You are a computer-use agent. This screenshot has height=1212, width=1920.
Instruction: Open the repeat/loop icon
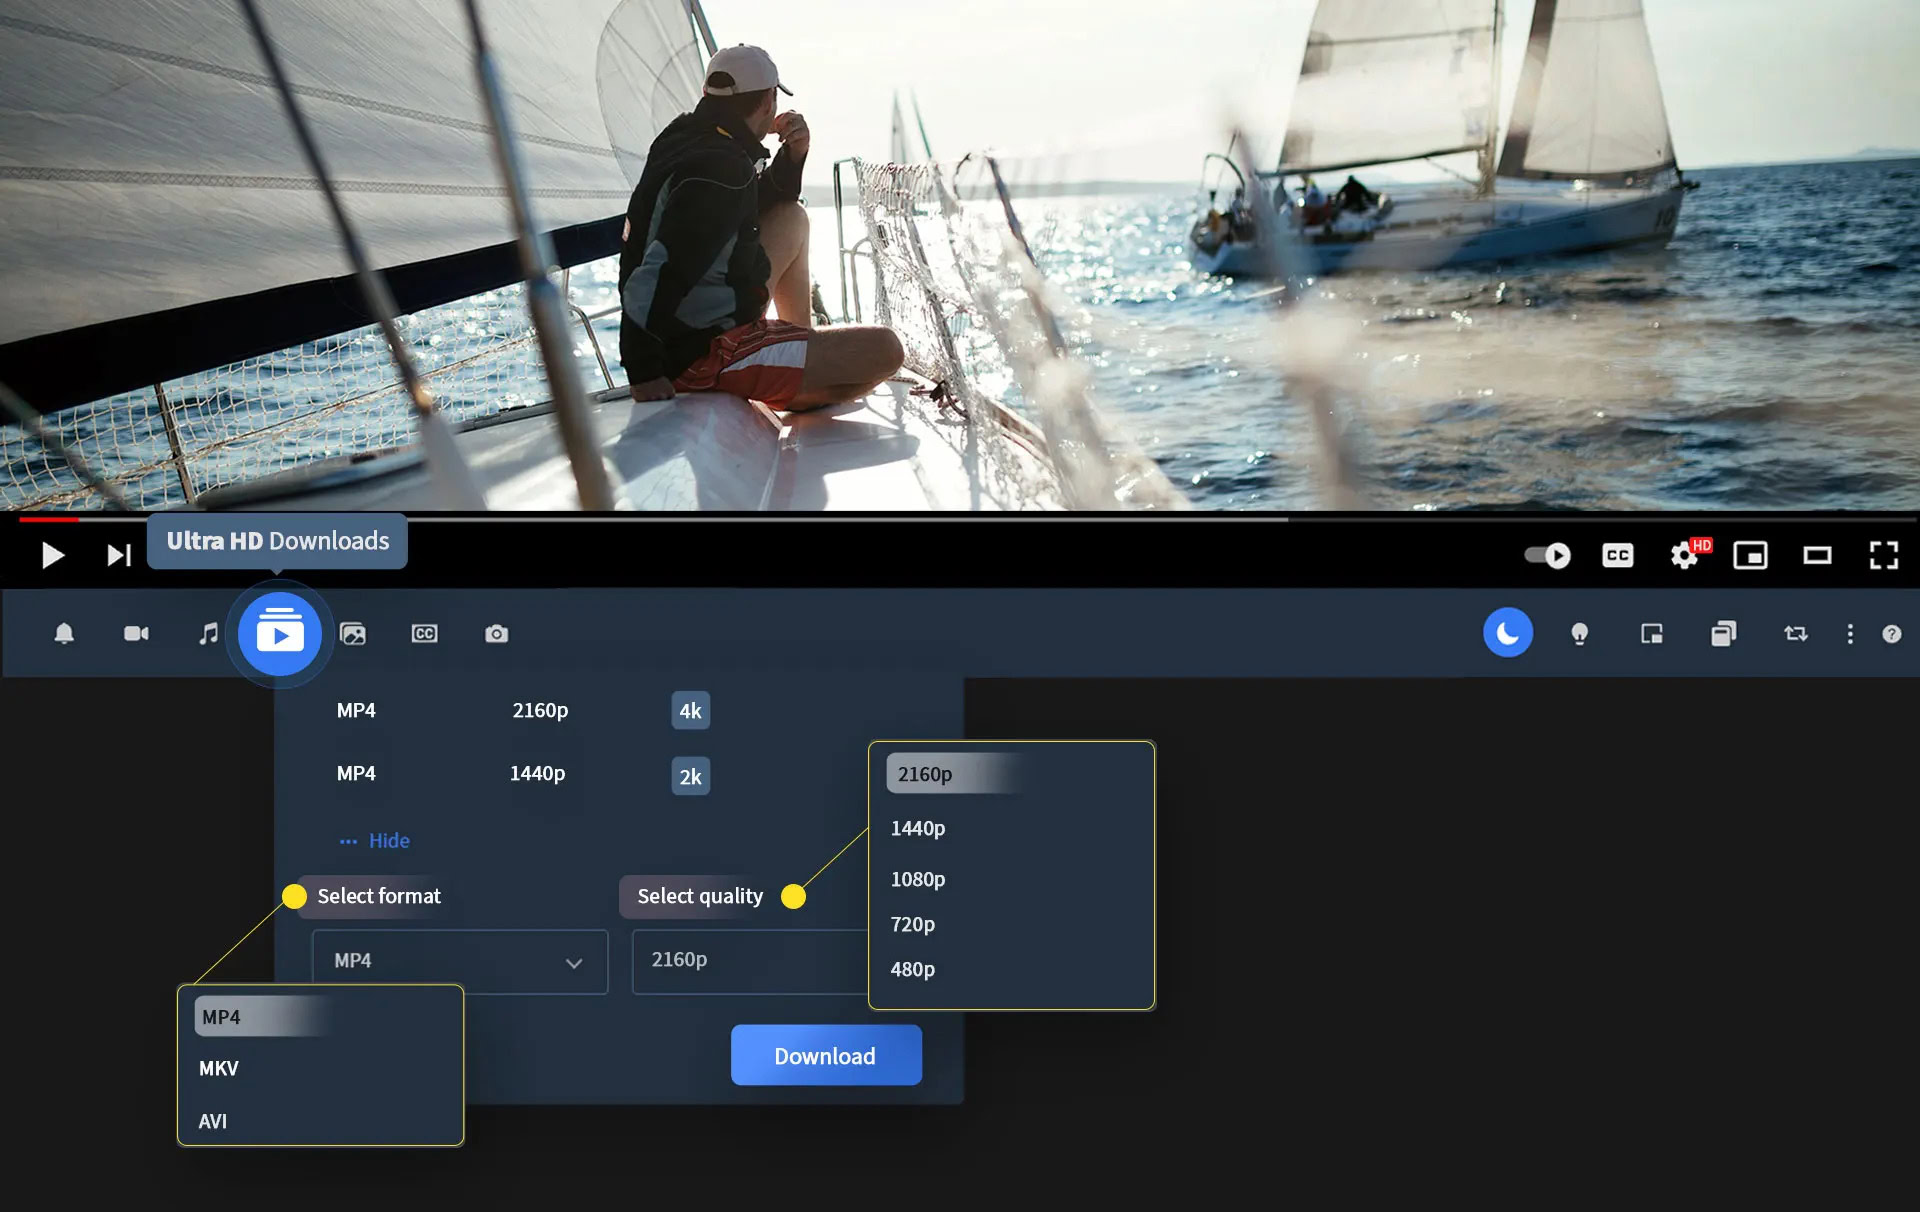click(1794, 634)
